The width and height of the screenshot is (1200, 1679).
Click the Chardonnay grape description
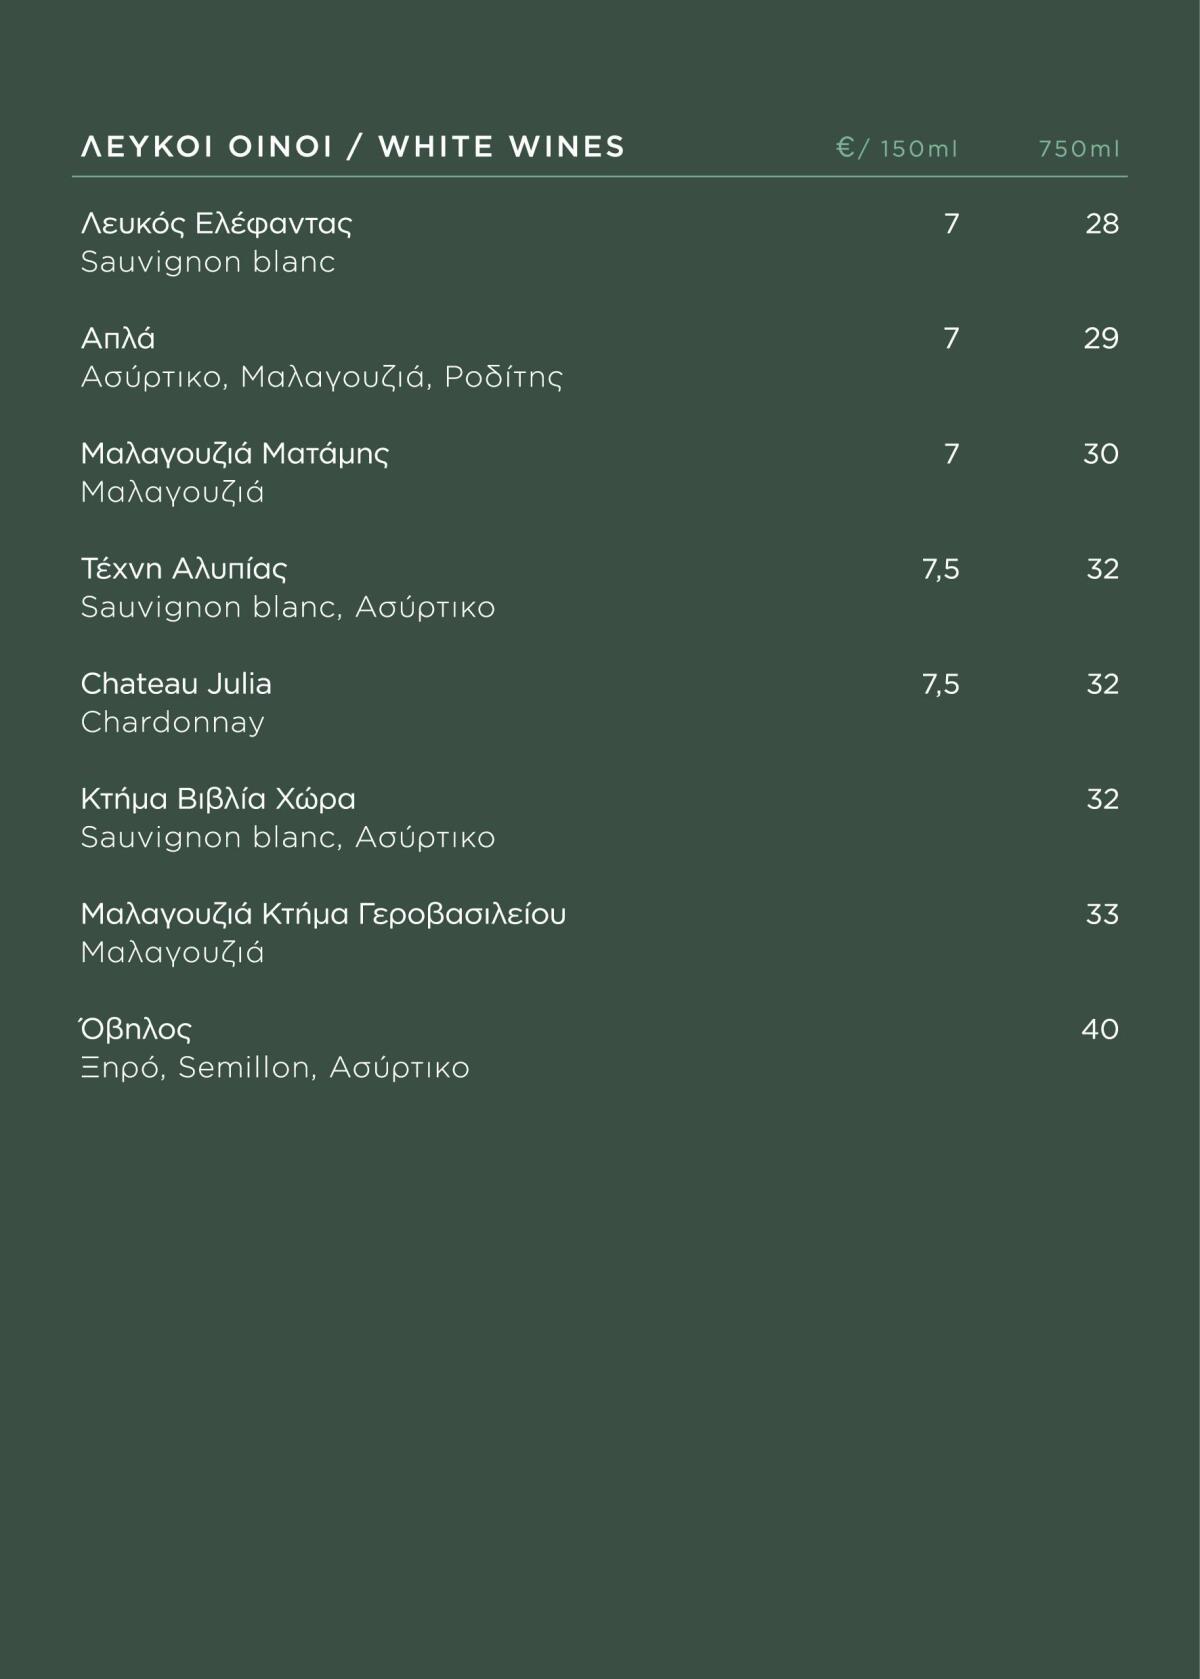[172, 722]
